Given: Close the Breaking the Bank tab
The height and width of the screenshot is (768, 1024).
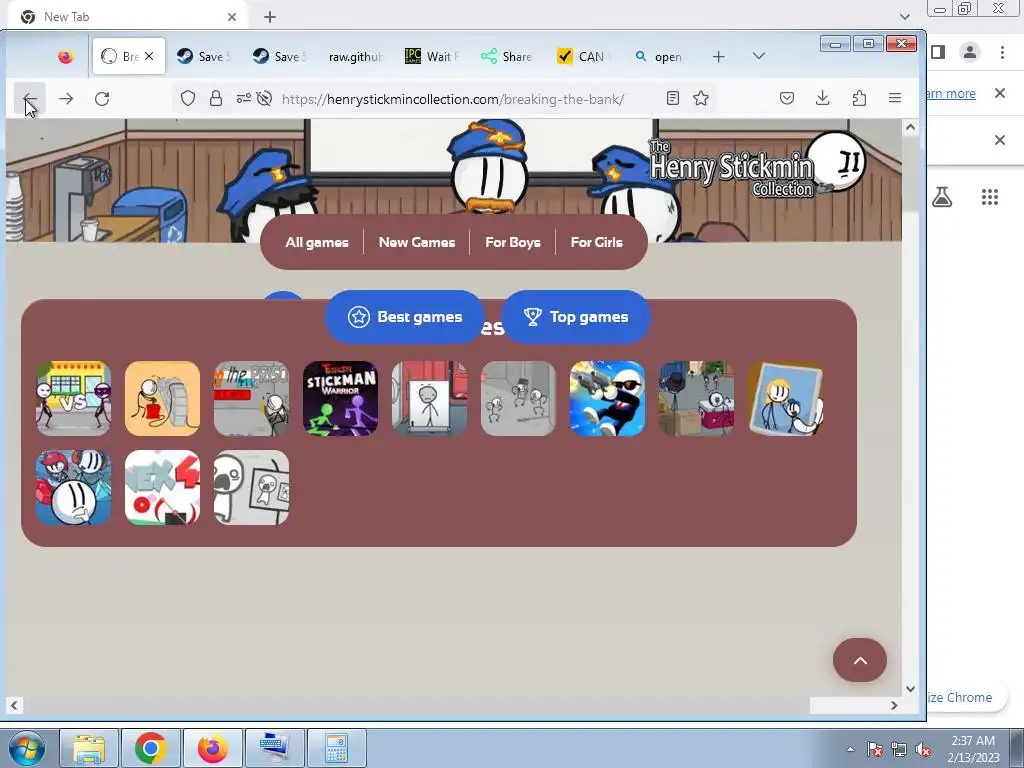Looking at the screenshot, I should coord(149,56).
